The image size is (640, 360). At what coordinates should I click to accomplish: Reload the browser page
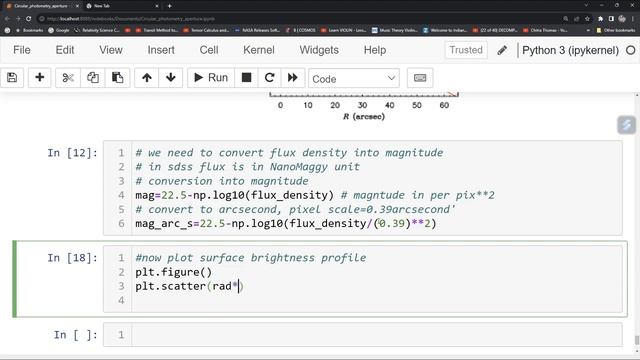click(x=29, y=19)
